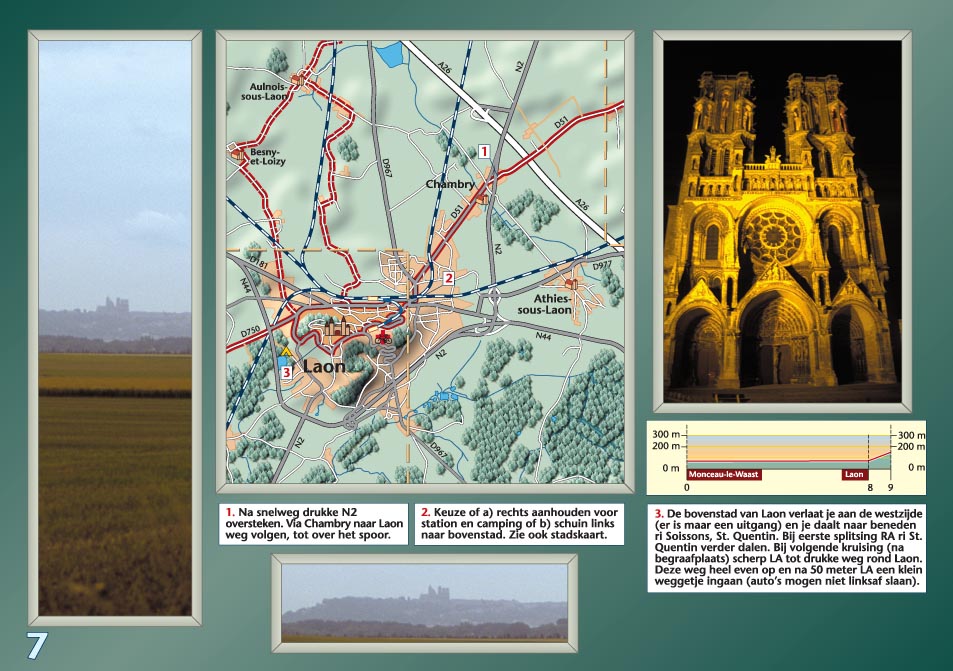953x671 pixels.
Task: Click the village icon at Besny-et-Loizy
Action: 238,152
